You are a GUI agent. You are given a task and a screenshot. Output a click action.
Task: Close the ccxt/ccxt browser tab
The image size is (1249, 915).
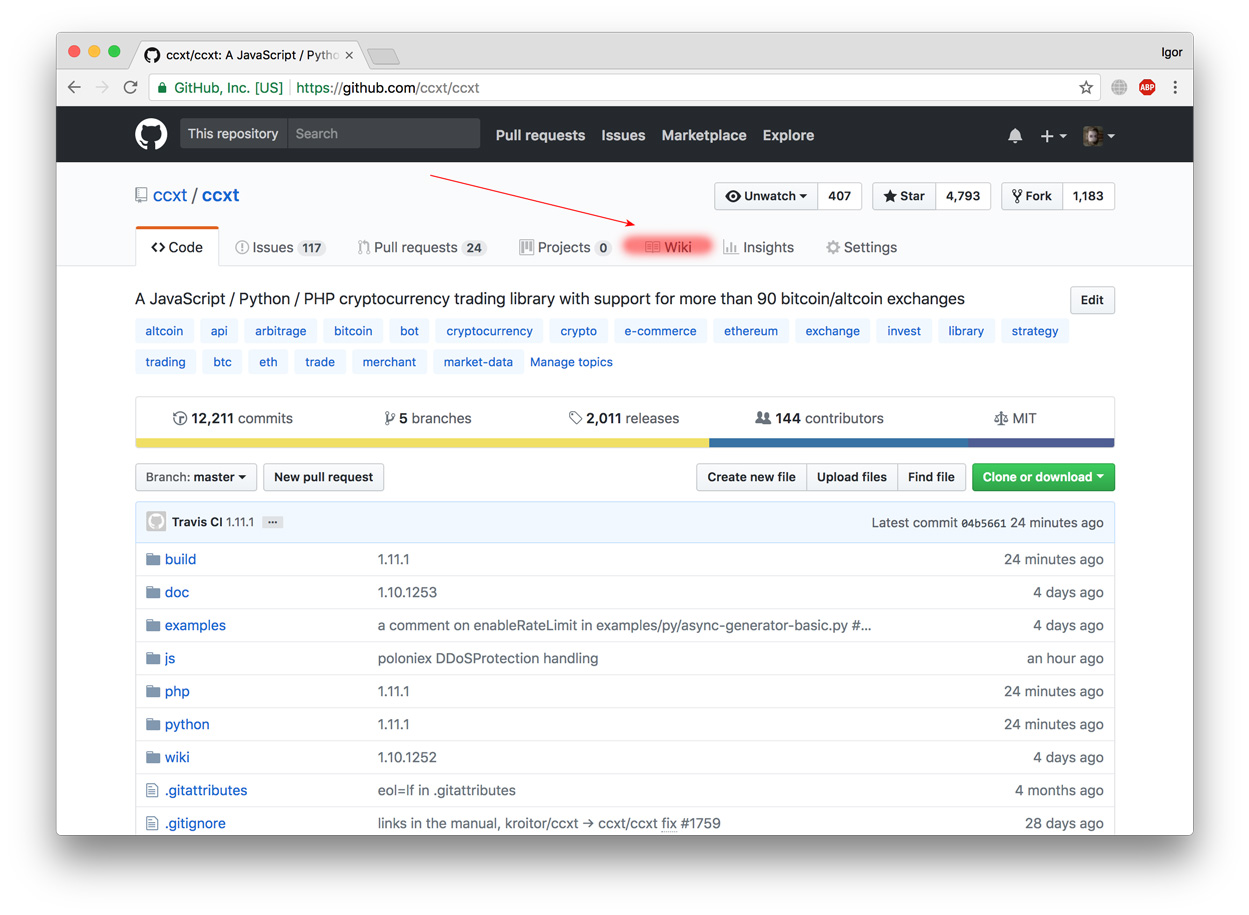click(349, 55)
